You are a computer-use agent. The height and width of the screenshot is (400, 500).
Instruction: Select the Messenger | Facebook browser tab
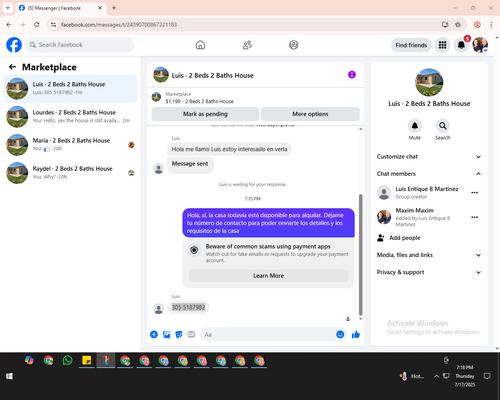coord(61,8)
